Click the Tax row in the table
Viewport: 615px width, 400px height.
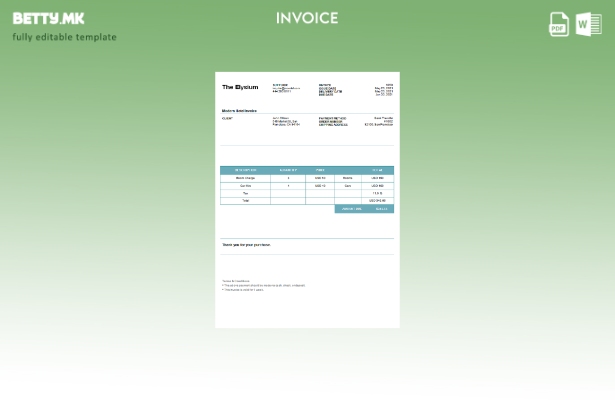tap(306, 193)
